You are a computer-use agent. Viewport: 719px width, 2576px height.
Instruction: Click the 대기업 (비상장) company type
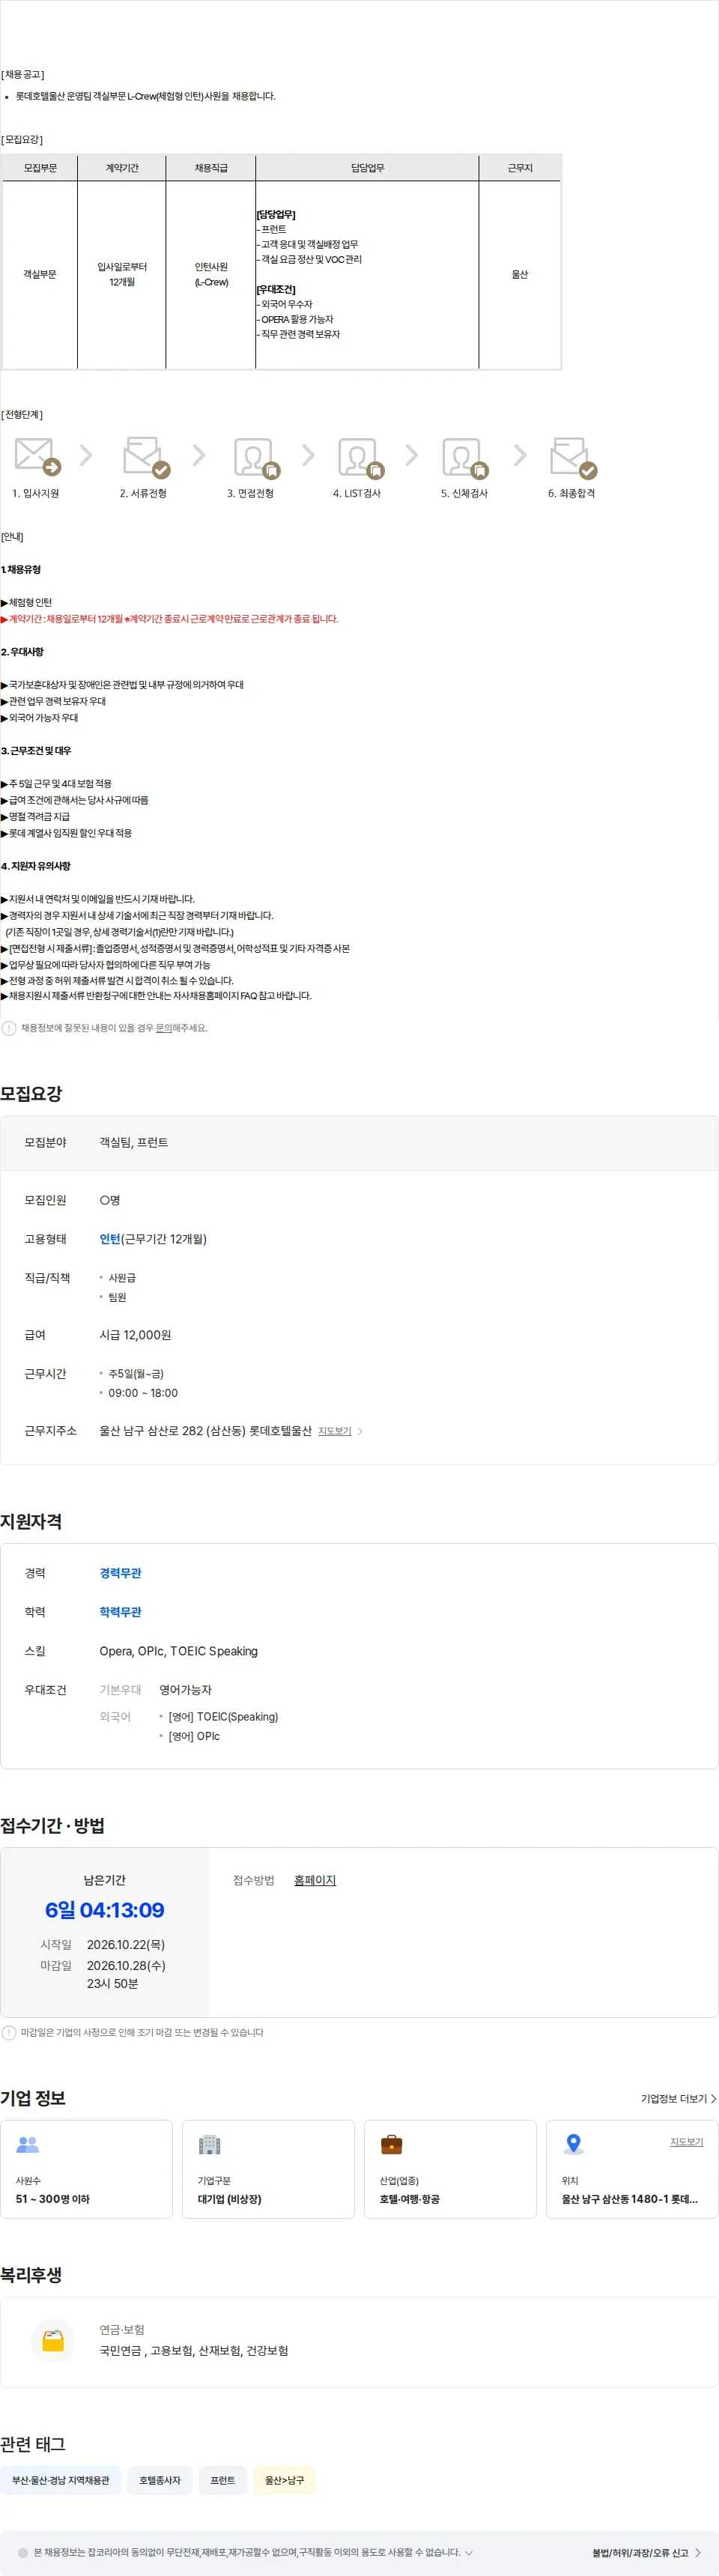(229, 2199)
